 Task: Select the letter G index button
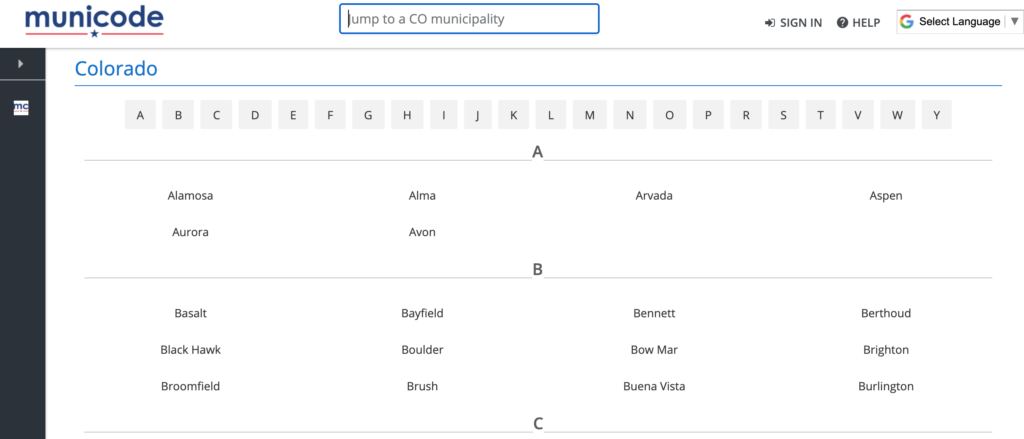point(368,115)
